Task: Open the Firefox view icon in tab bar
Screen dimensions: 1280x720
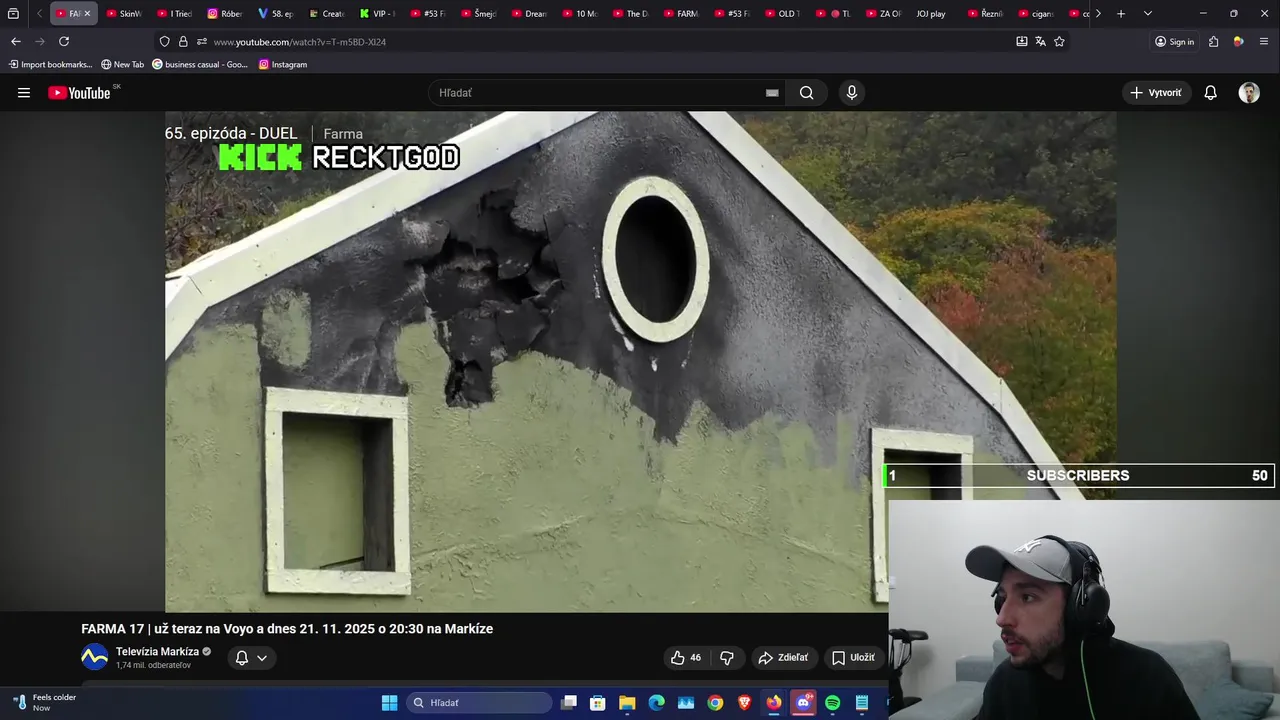Action: point(13,14)
